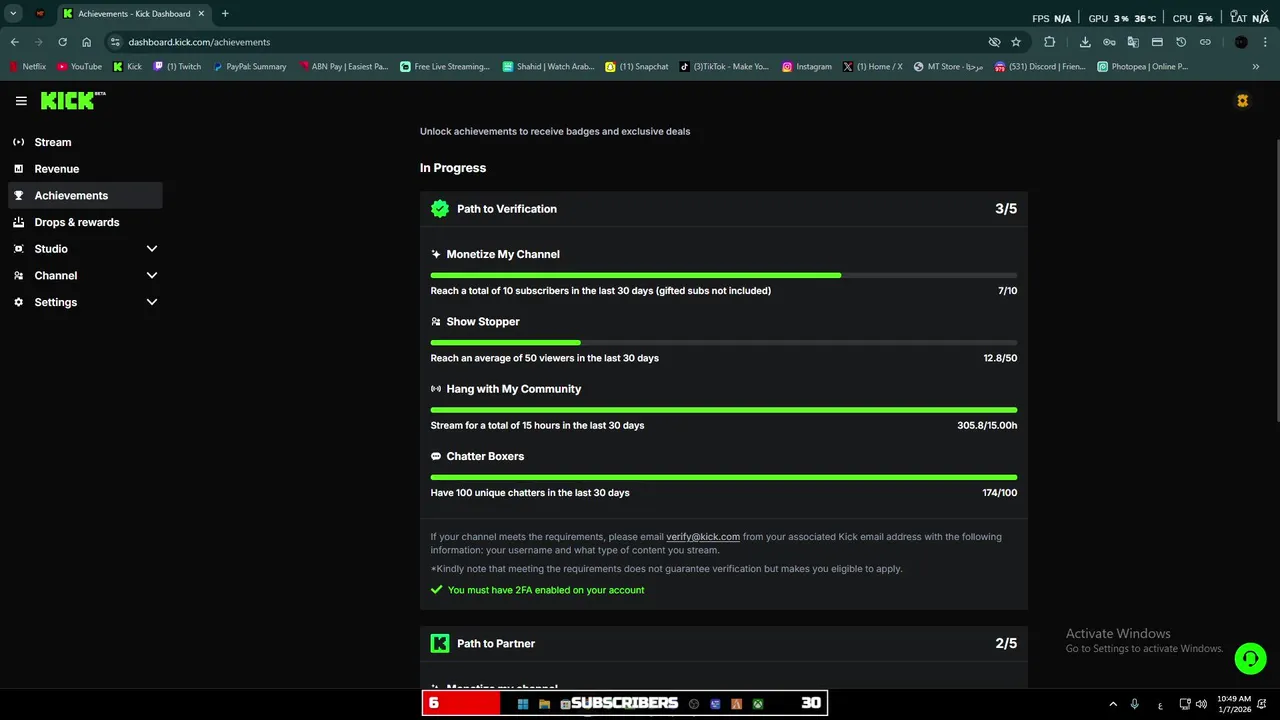
Task: Select Achievements in the sidebar
Action: coord(85,195)
